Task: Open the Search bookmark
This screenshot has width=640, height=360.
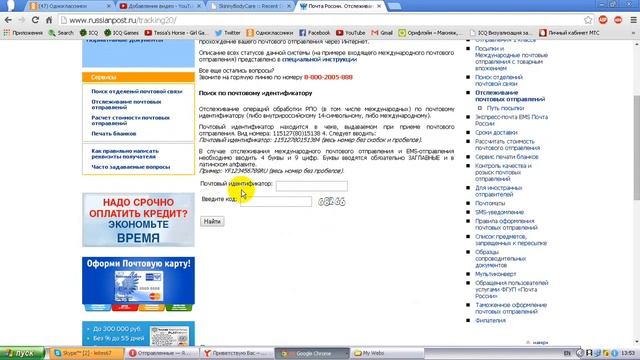Action: (61, 33)
